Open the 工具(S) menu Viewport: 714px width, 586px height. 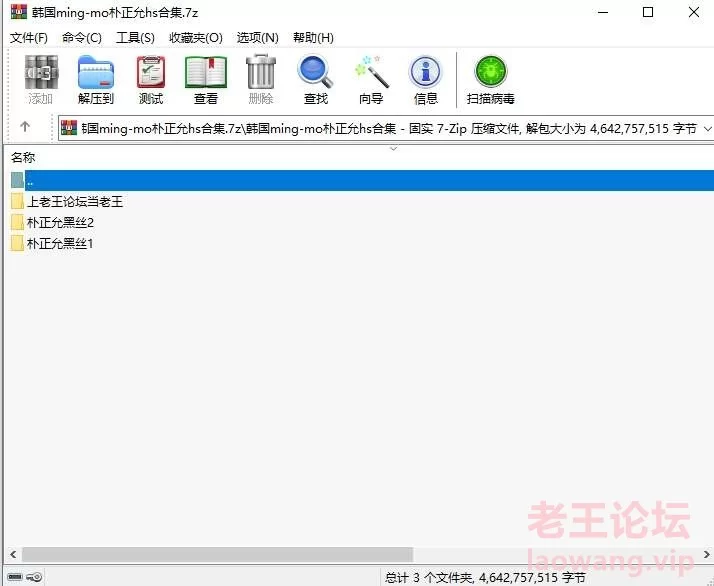[135, 38]
